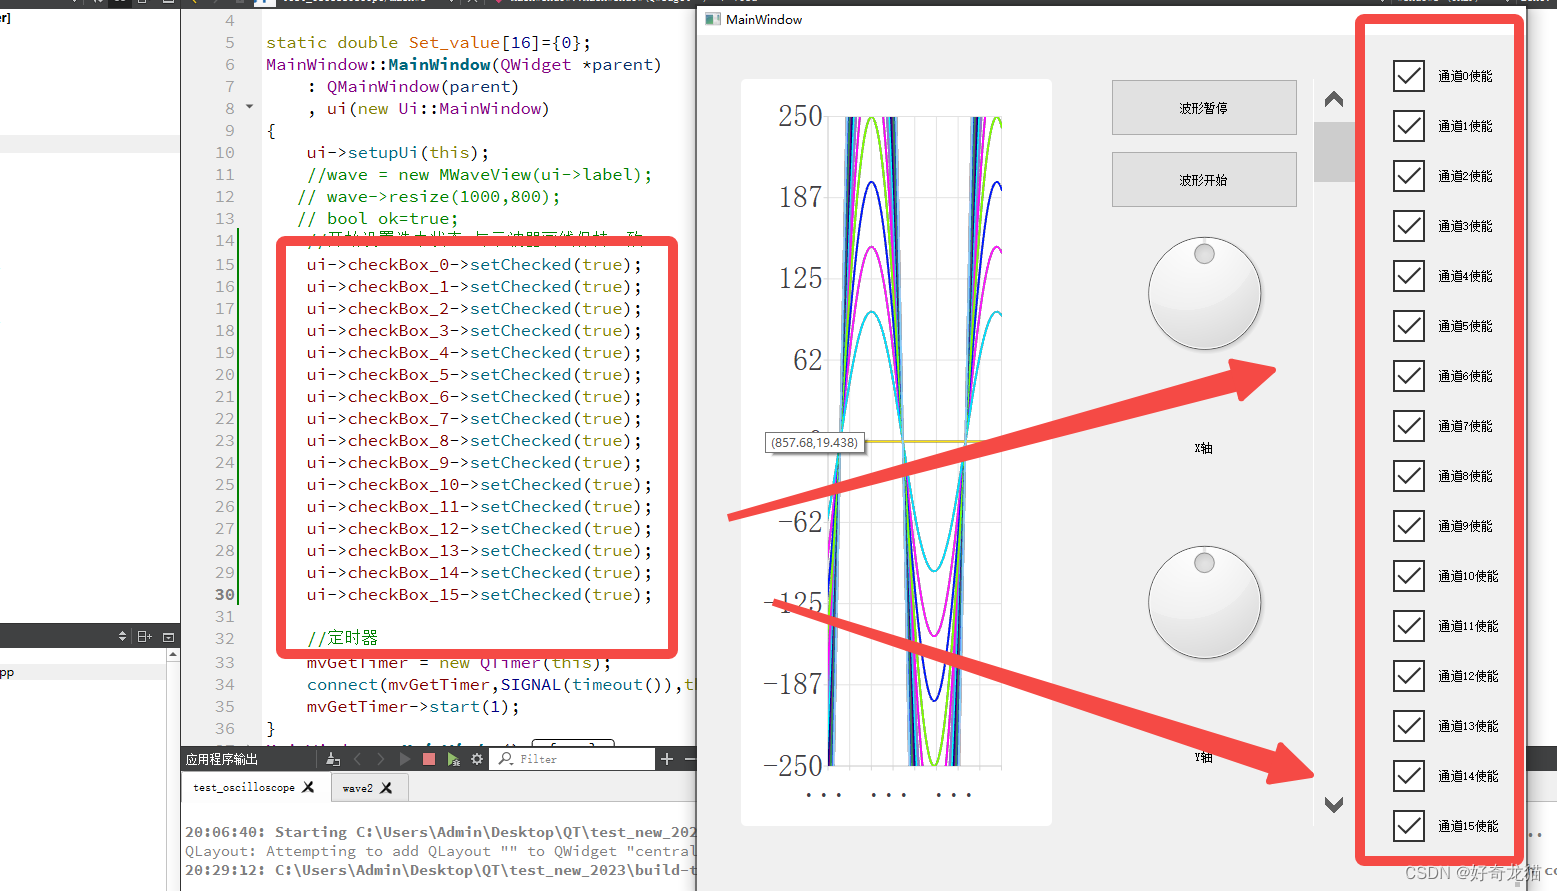Viewport: 1557px width, 891px height.
Task: Click code line checkBox_15->setChecked(true)
Action: pos(479,595)
